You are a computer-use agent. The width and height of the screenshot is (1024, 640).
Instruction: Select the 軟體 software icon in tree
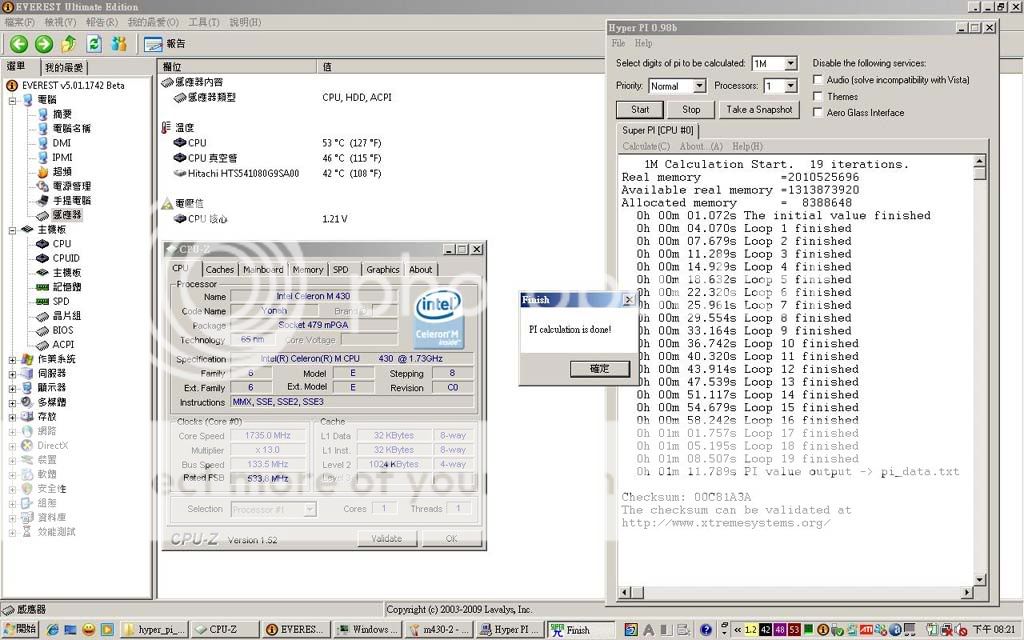27,474
